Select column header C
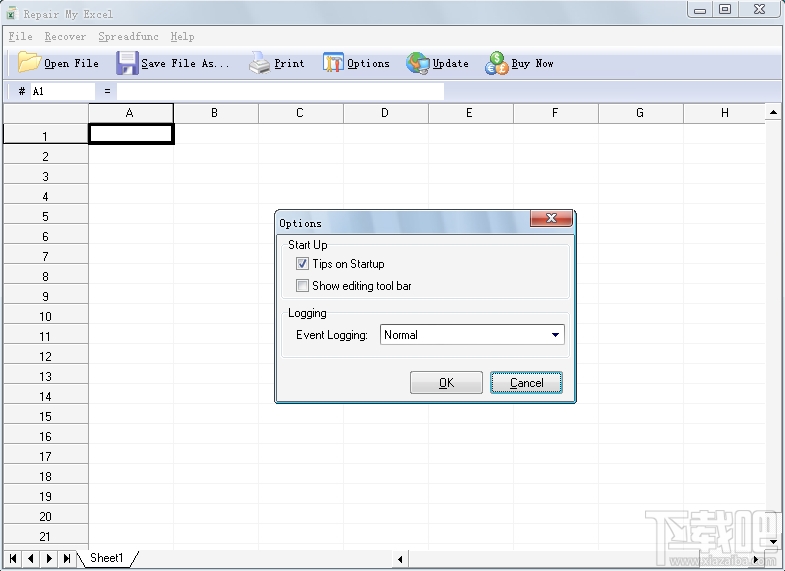Image resolution: width=785 pixels, height=571 pixels. [301, 113]
